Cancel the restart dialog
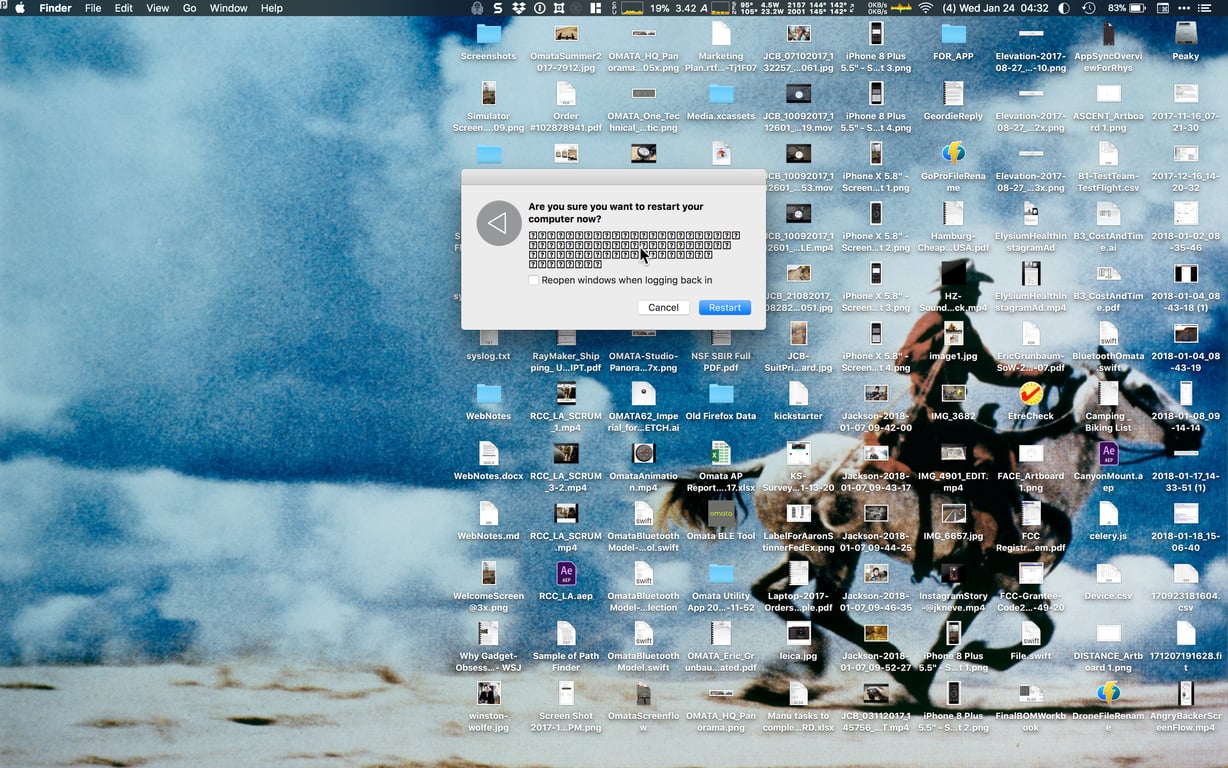 [663, 307]
